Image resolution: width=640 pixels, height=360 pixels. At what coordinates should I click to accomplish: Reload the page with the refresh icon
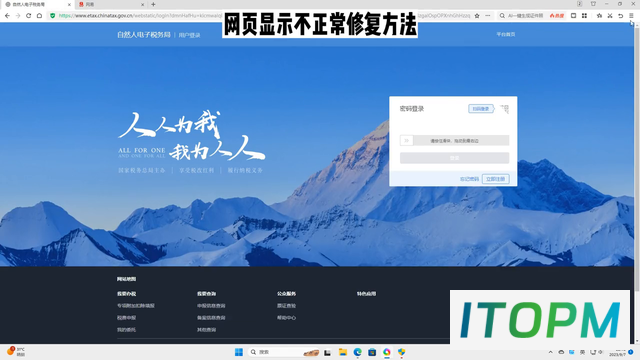tap(29, 16)
